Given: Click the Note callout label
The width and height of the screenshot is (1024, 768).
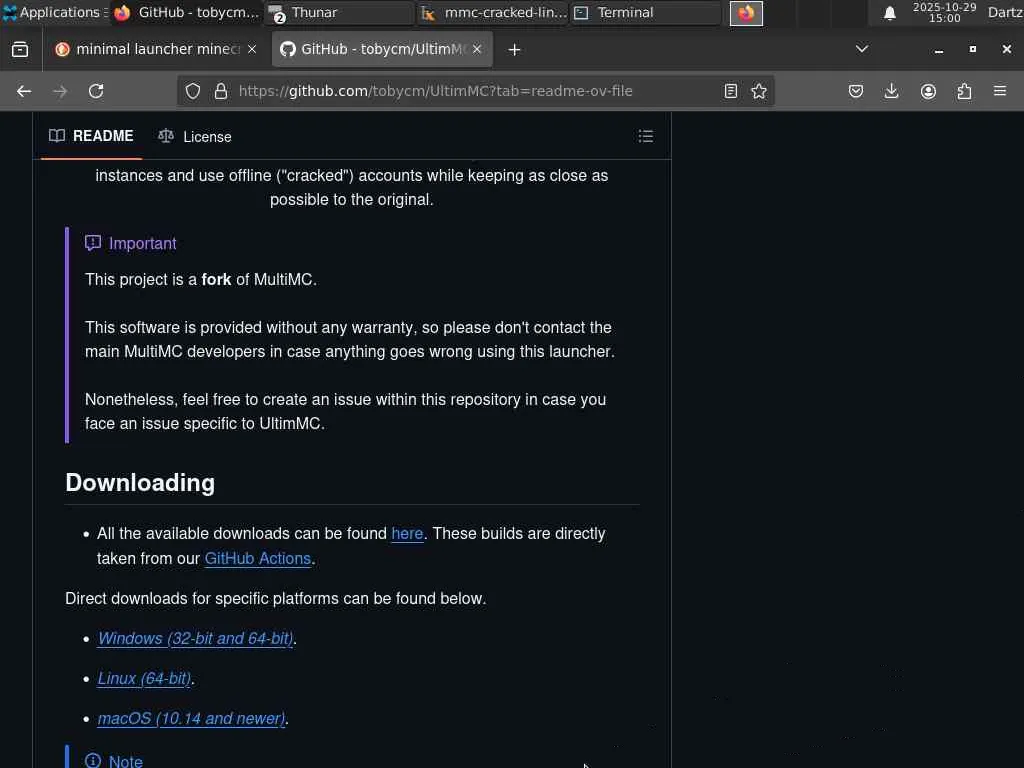Looking at the screenshot, I should point(125,761).
